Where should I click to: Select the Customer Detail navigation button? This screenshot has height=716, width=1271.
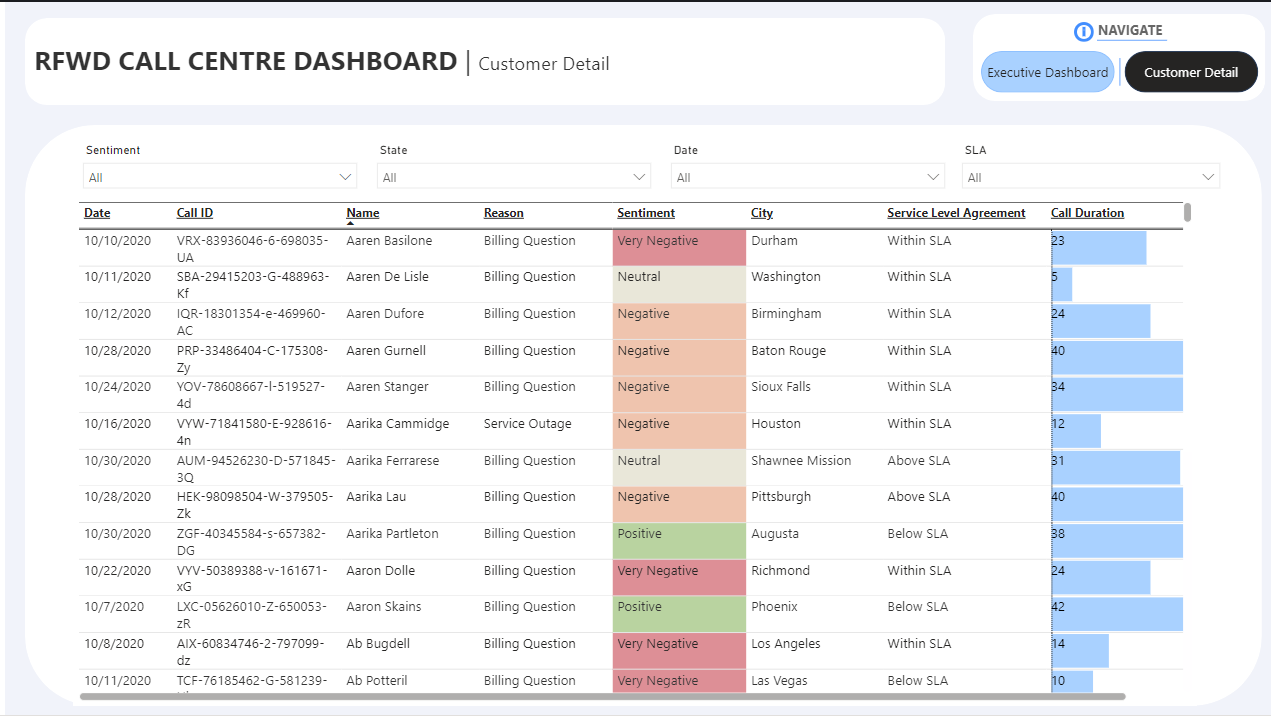coord(1190,72)
